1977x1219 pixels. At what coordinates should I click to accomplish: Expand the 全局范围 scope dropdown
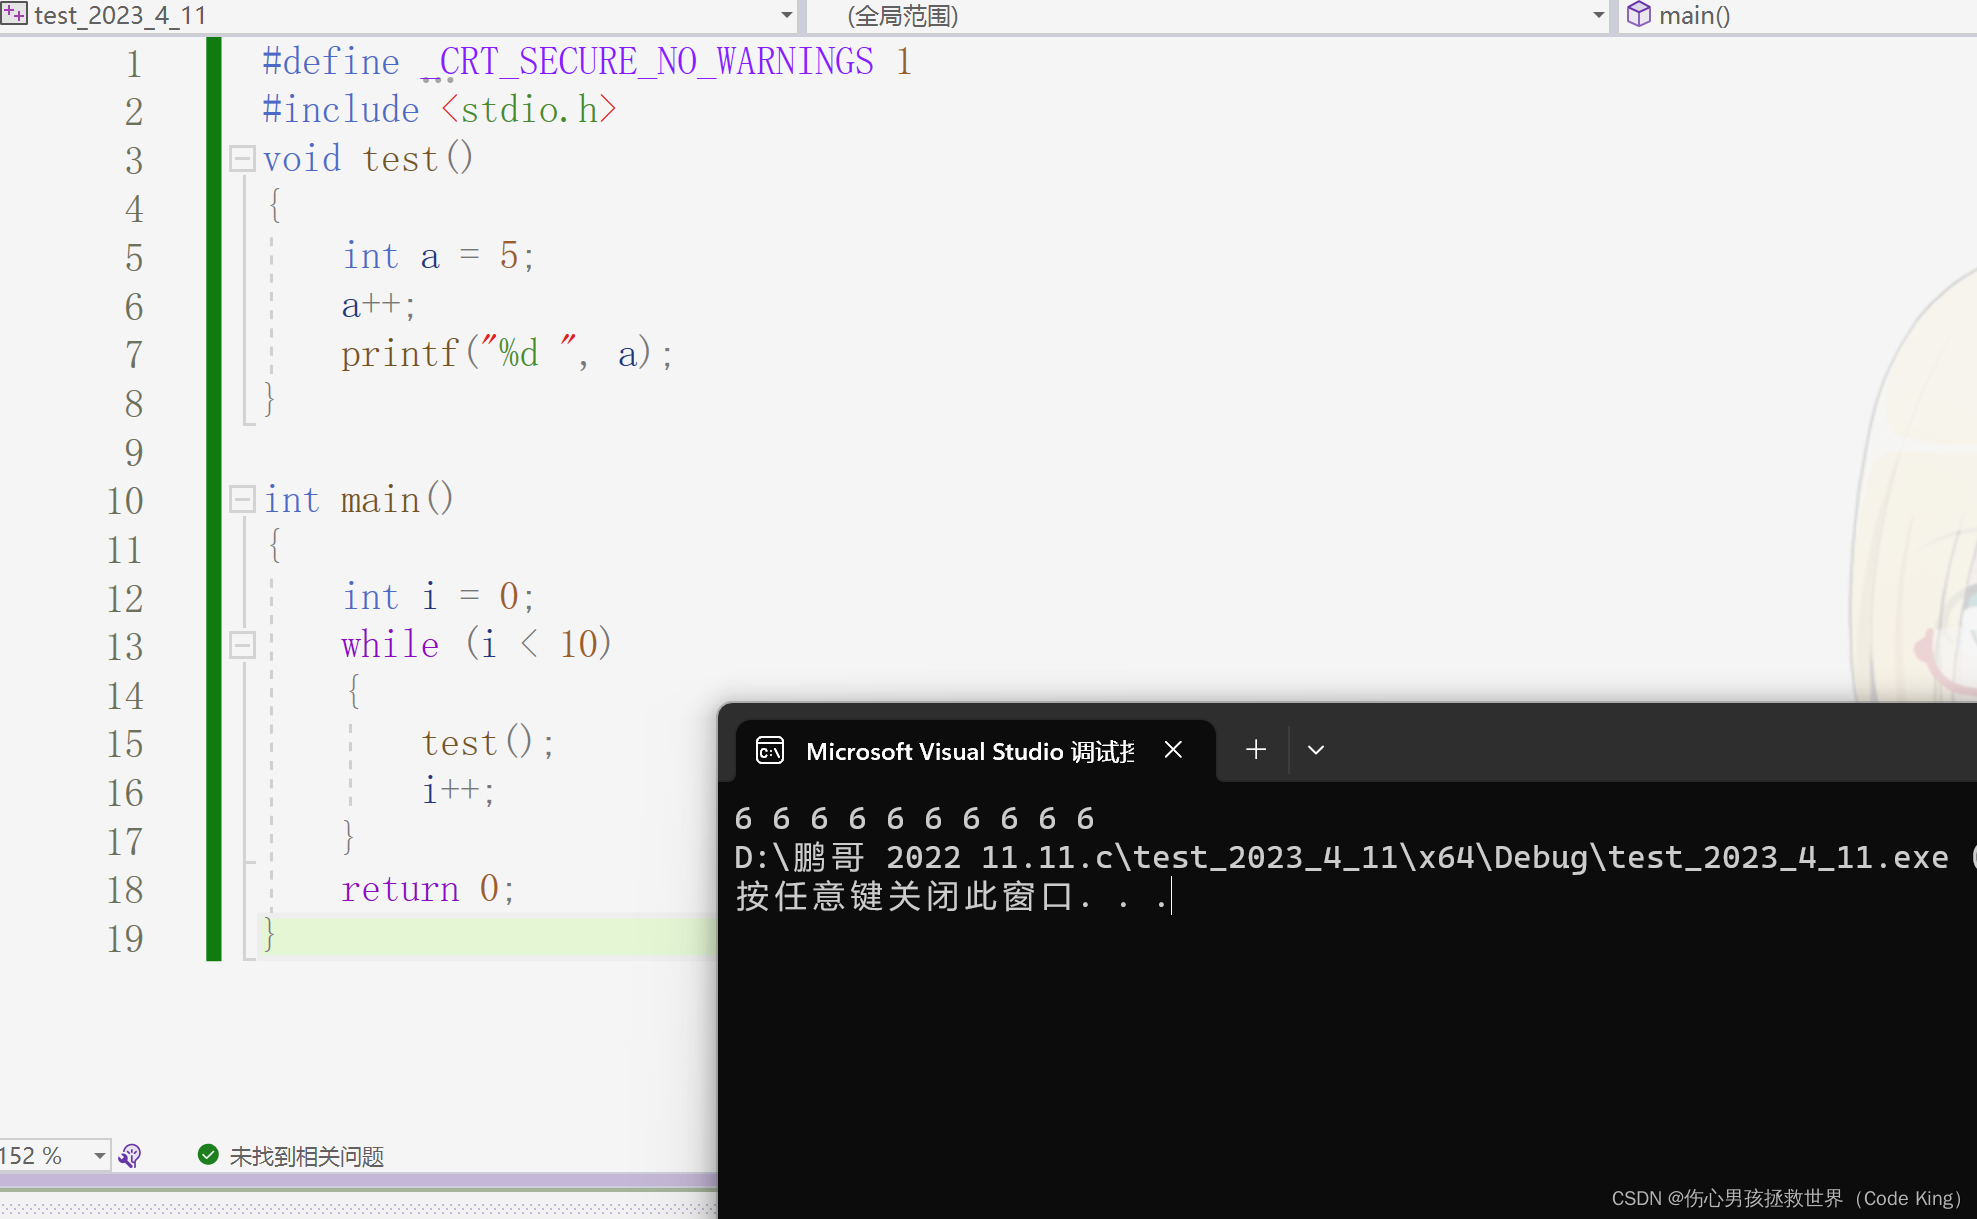point(1597,15)
